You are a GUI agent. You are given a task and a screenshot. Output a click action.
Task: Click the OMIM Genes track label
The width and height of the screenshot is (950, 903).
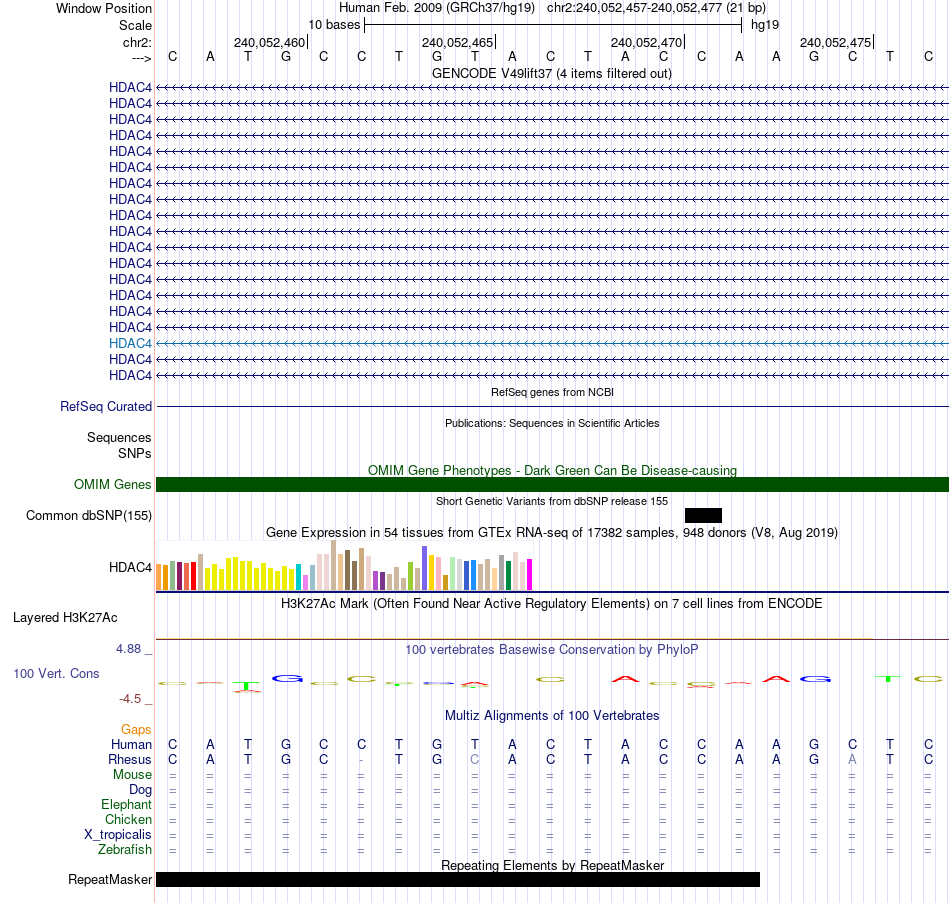[113, 484]
